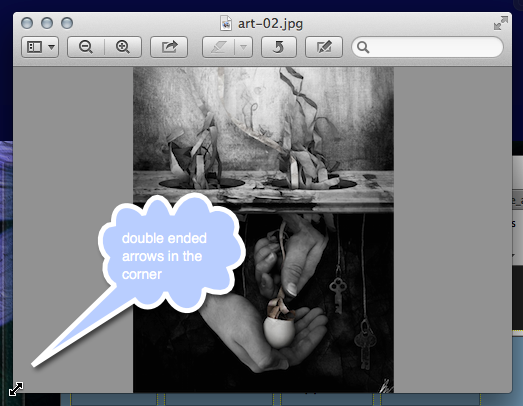Zoom the window with the third button
523x406 pixels.
pos(67,23)
